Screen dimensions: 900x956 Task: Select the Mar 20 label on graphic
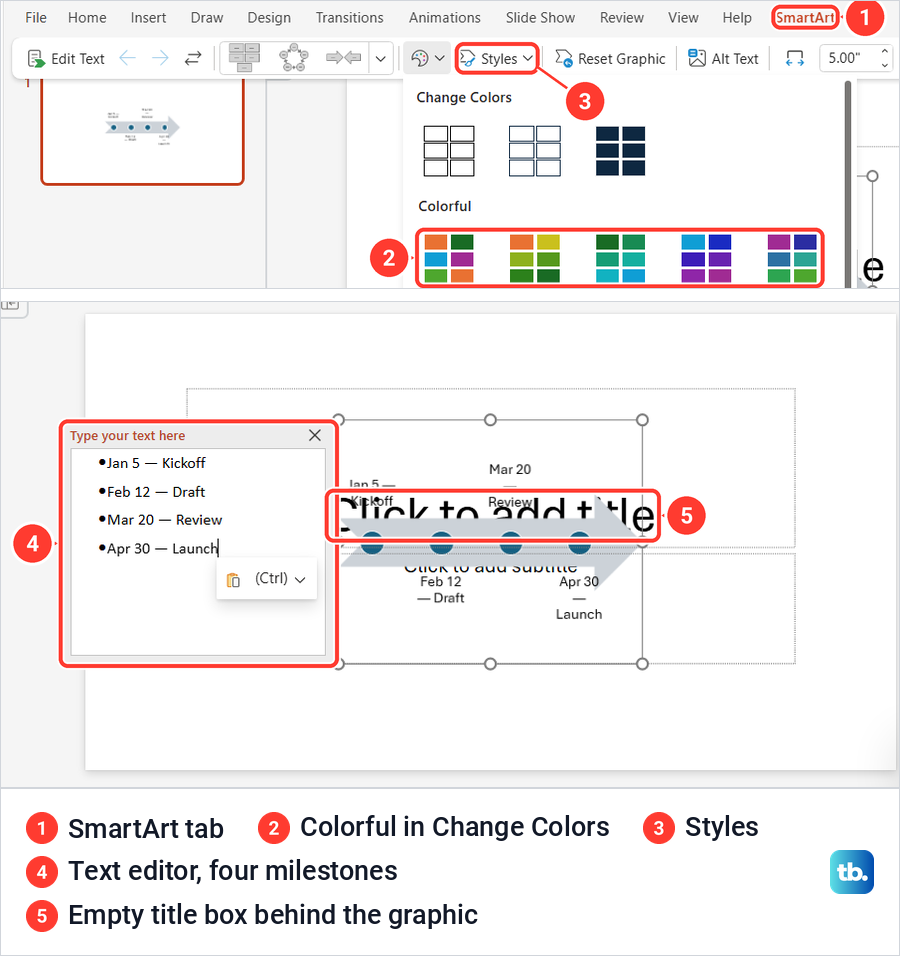point(510,469)
